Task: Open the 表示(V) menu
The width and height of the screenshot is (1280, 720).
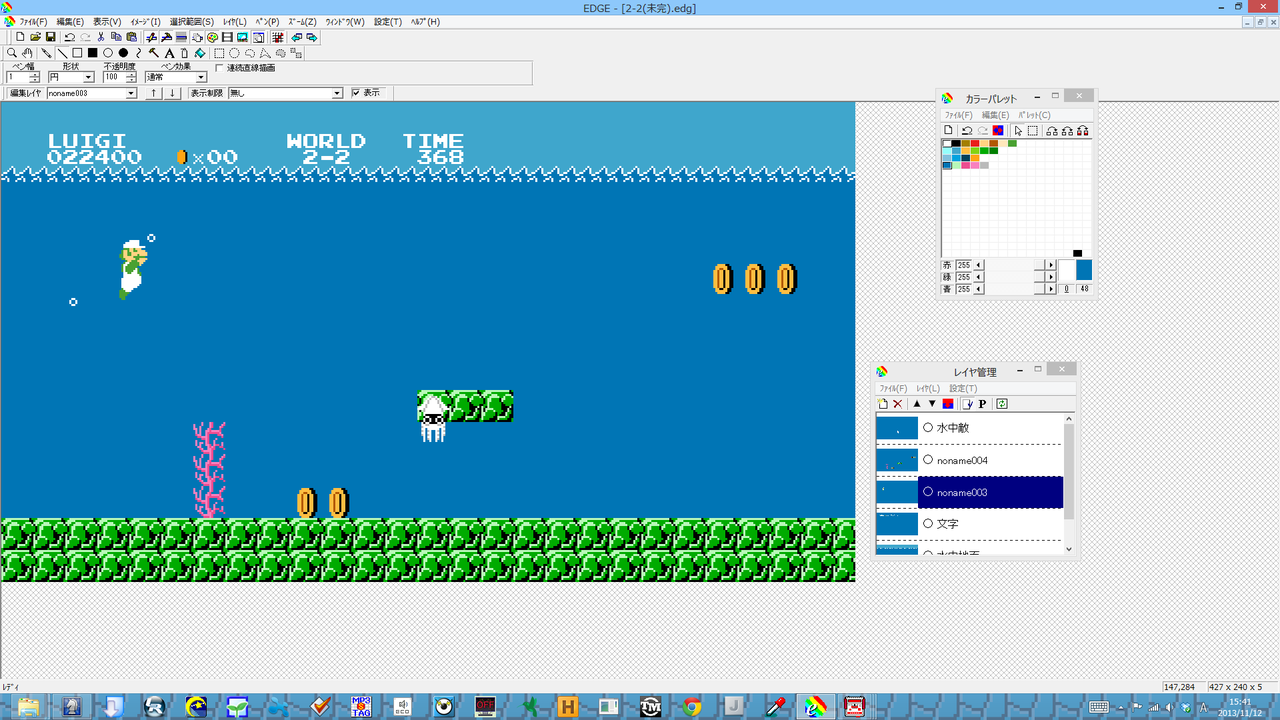Action: point(107,22)
